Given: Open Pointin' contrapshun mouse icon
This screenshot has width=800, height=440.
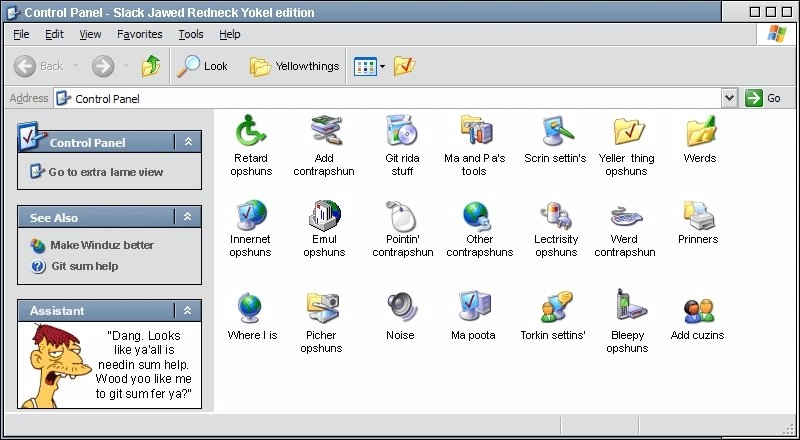Looking at the screenshot, I should pyautogui.click(x=401, y=214).
